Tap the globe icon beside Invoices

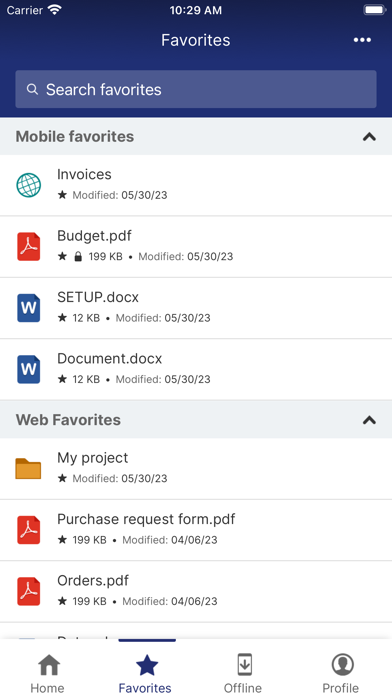click(29, 185)
